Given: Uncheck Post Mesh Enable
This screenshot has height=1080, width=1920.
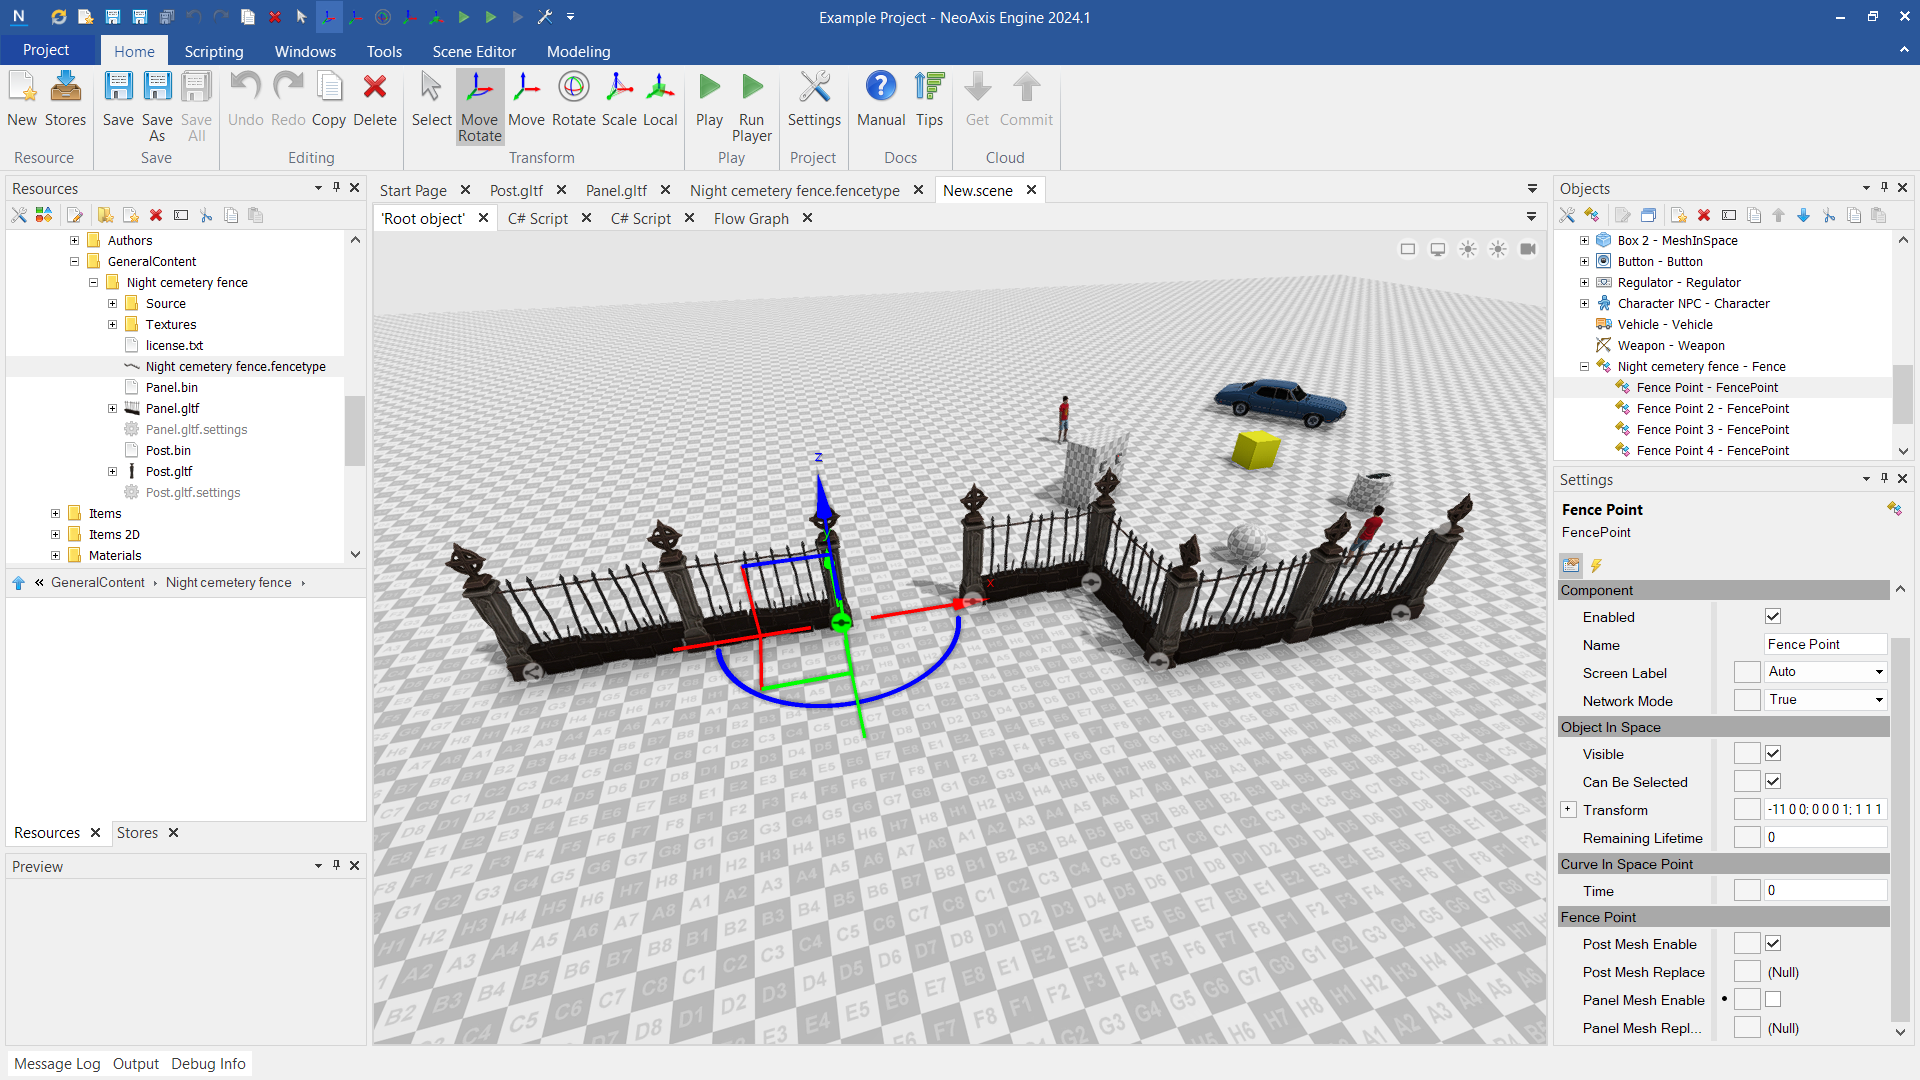Looking at the screenshot, I should [x=1773, y=943].
